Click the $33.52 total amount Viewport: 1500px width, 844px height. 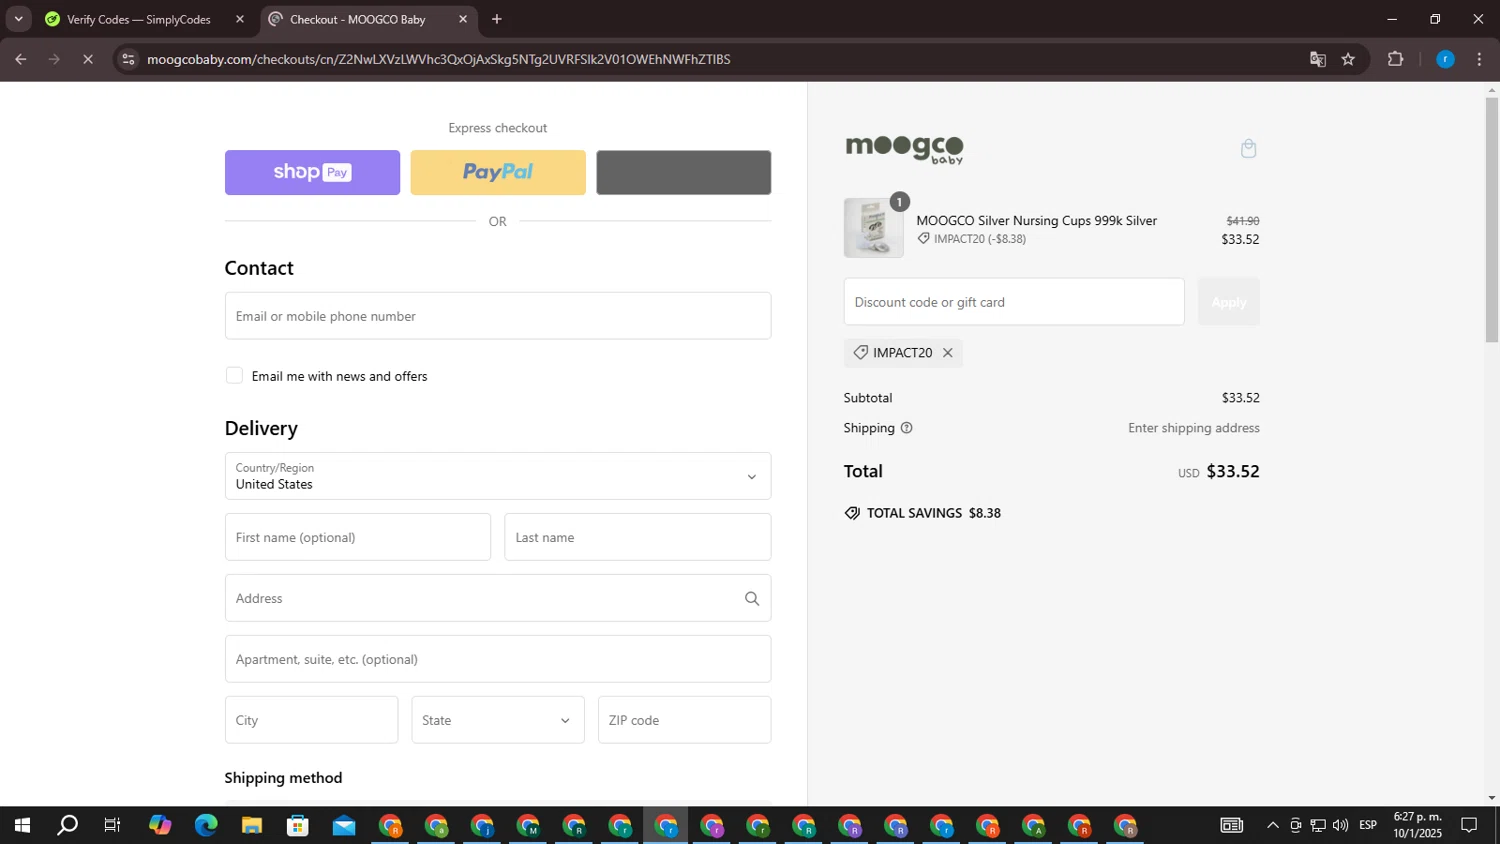(x=1233, y=471)
